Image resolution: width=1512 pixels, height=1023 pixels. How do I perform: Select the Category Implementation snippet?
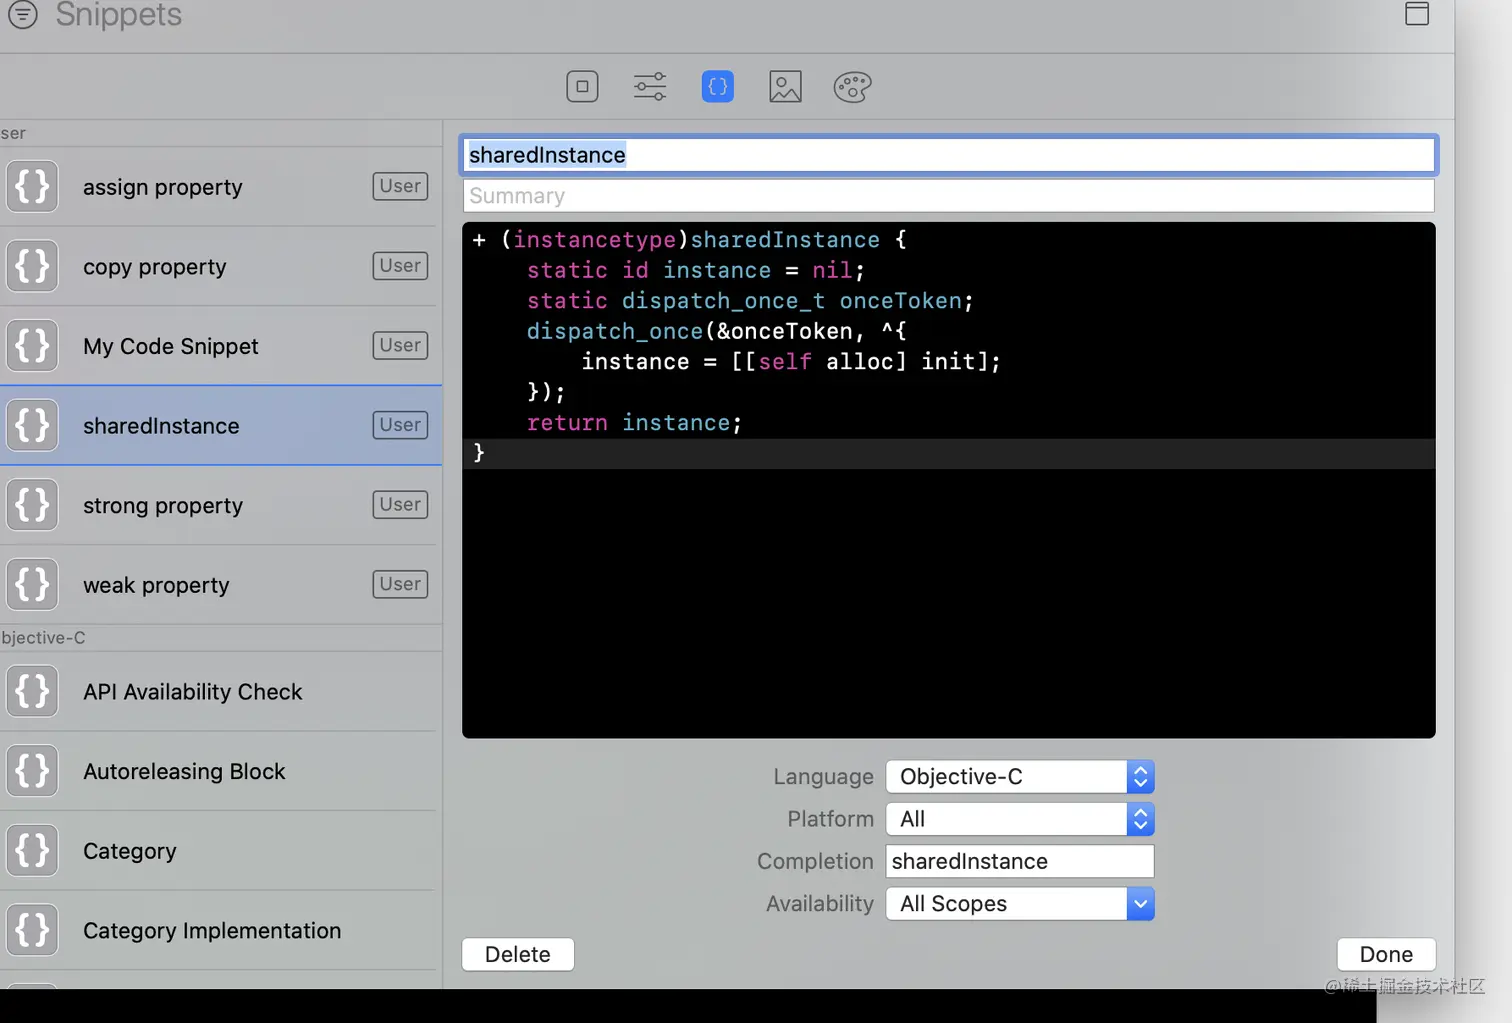click(220, 930)
